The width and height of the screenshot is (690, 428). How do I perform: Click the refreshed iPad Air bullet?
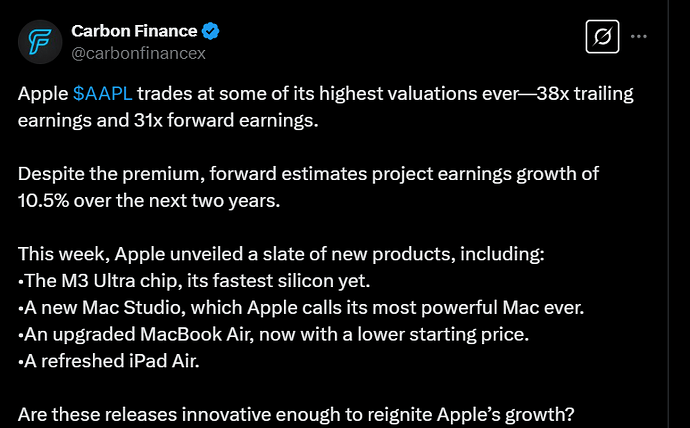point(109,362)
